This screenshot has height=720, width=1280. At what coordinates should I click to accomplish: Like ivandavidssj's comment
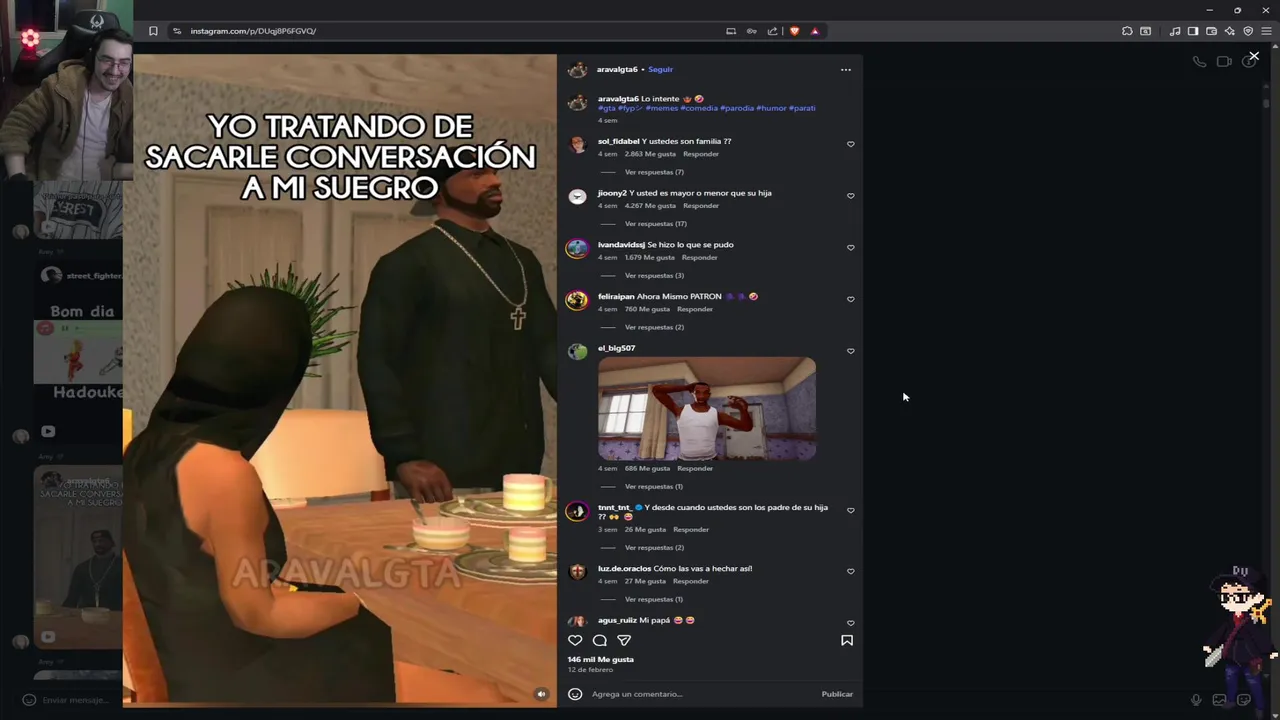(x=851, y=248)
